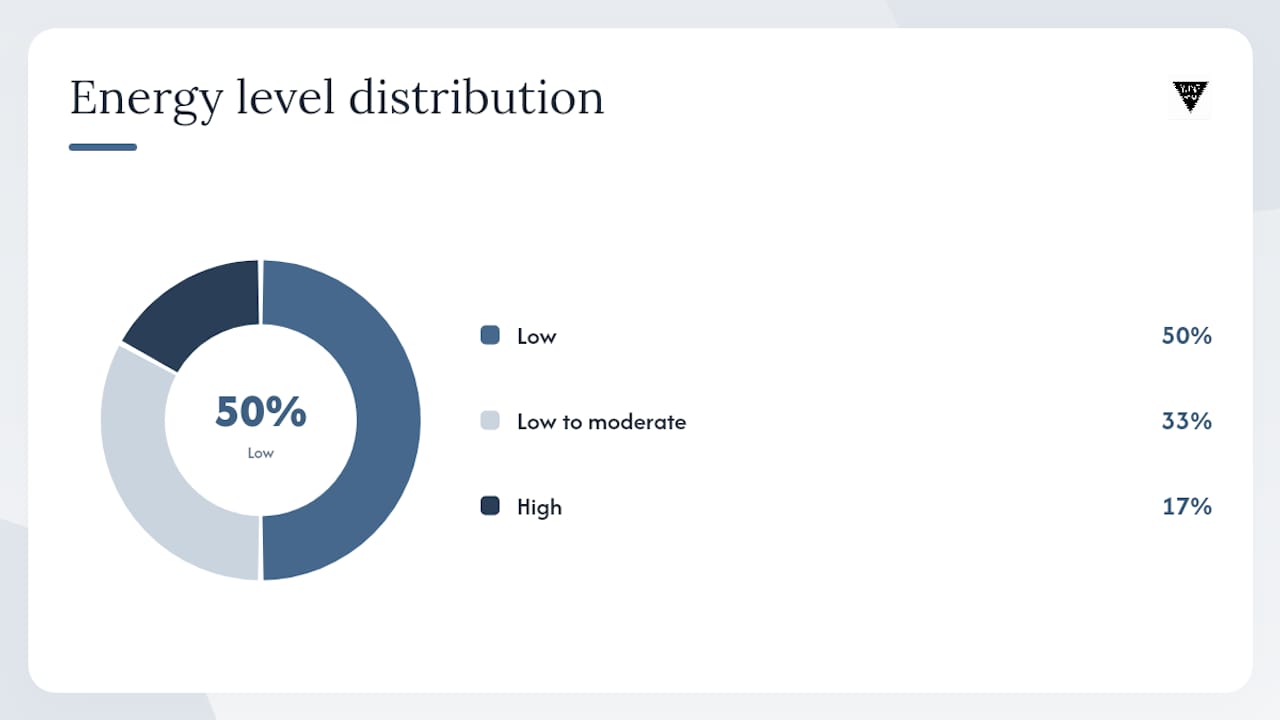This screenshot has width=1280, height=720.
Task: Click the word distribution in the heading
Action: coord(476,99)
